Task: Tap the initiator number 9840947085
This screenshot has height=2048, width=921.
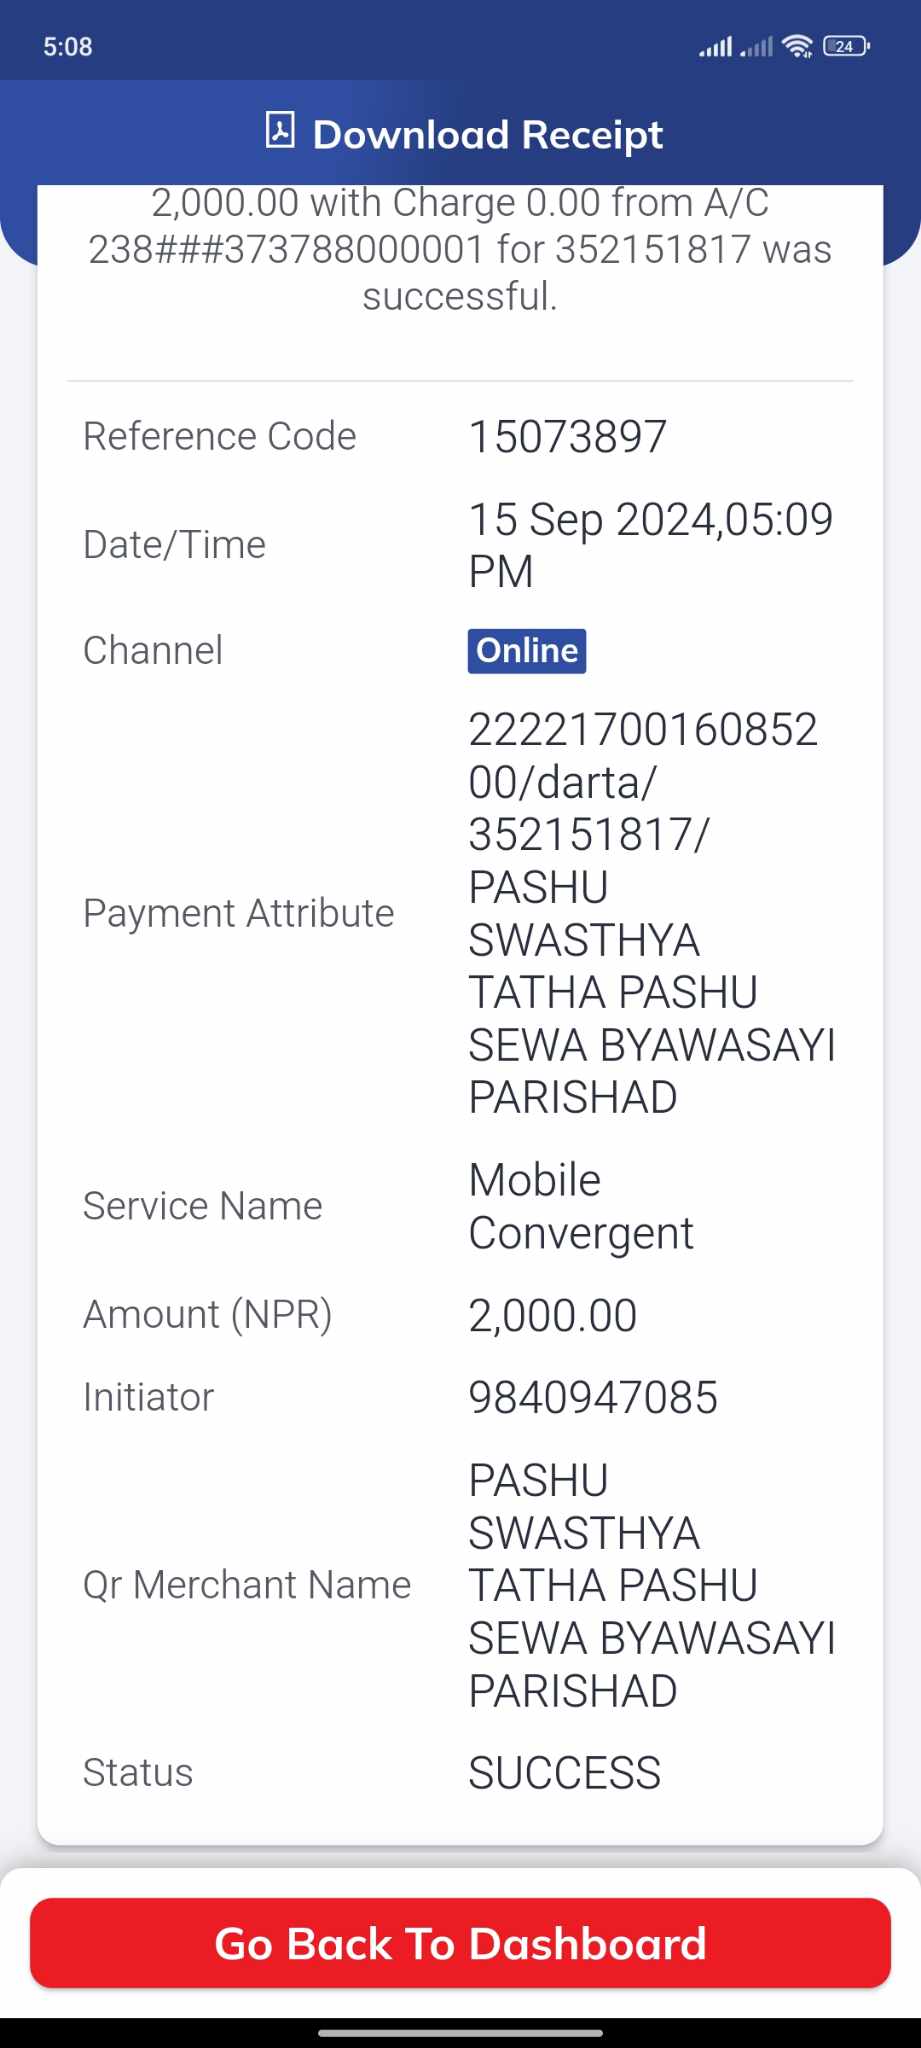Action: pyautogui.click(x=594, y=1397)
